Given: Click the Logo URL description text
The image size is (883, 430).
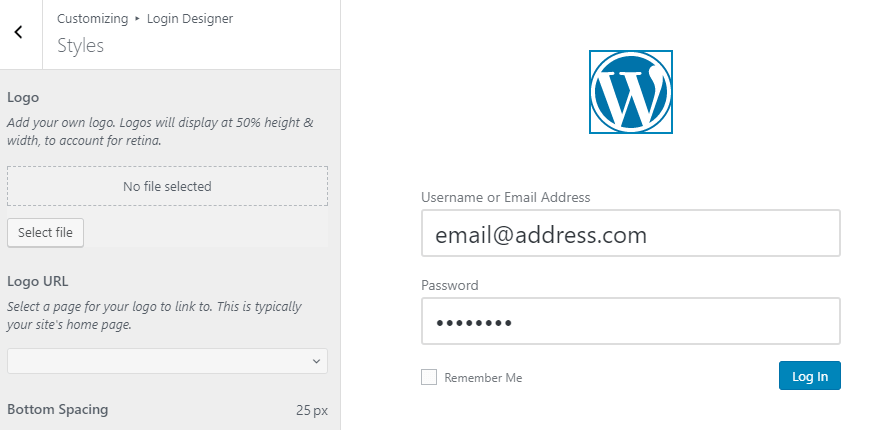Looking at the screenshot, I should click(x=155, y=316).
